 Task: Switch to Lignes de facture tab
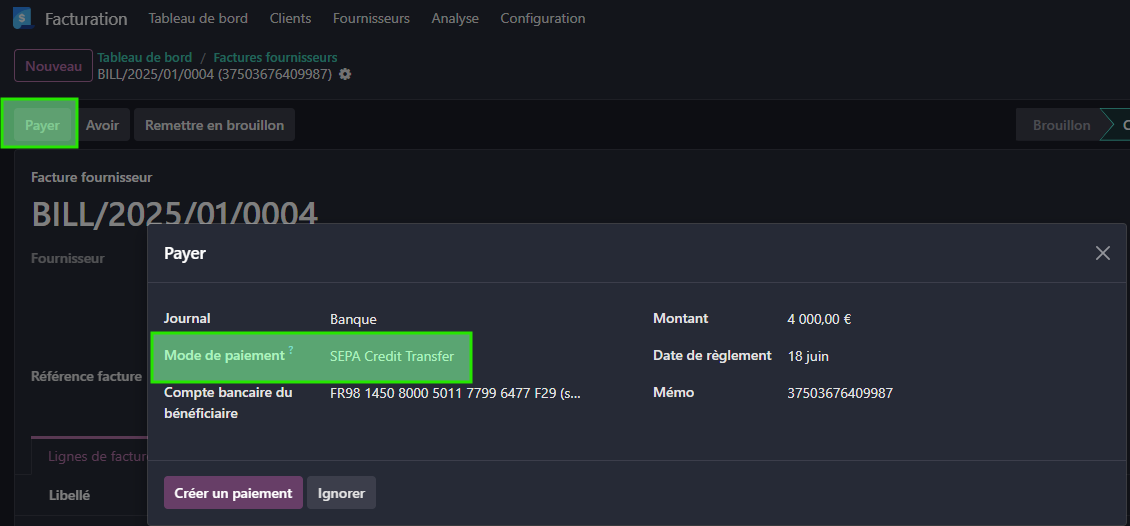97,456
